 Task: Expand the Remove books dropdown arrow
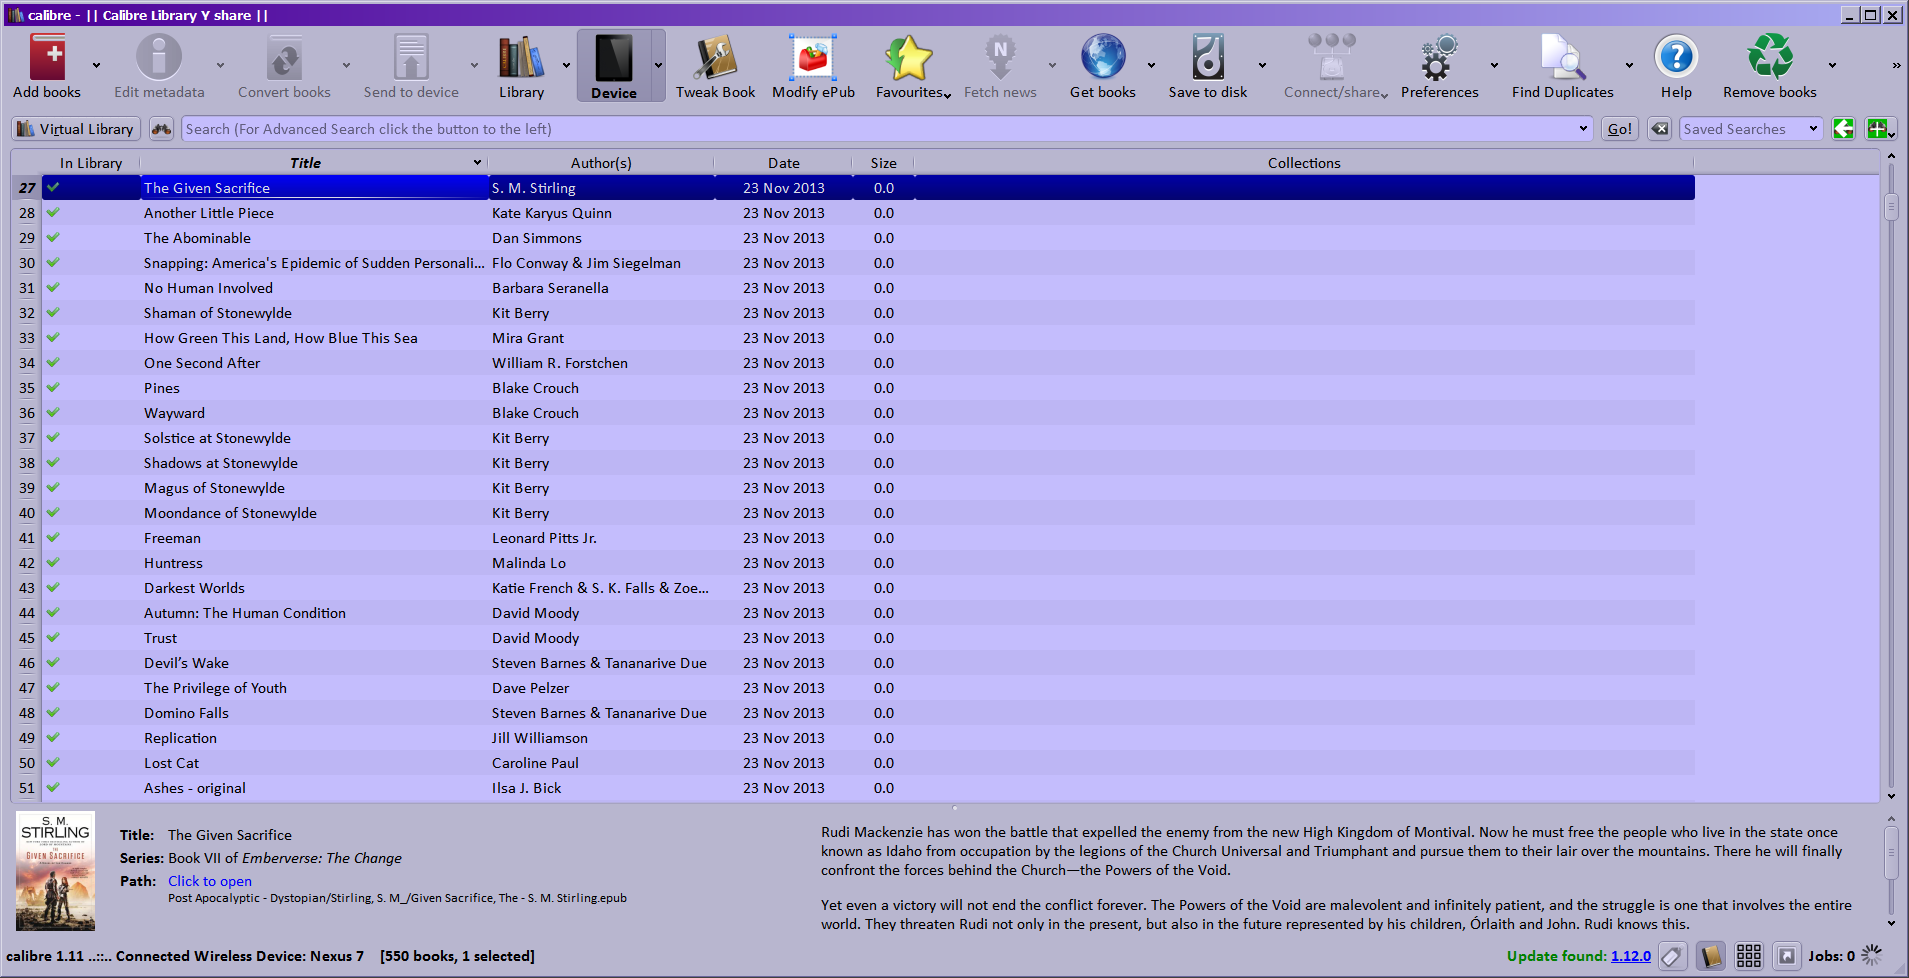[x=1832, y=66]
